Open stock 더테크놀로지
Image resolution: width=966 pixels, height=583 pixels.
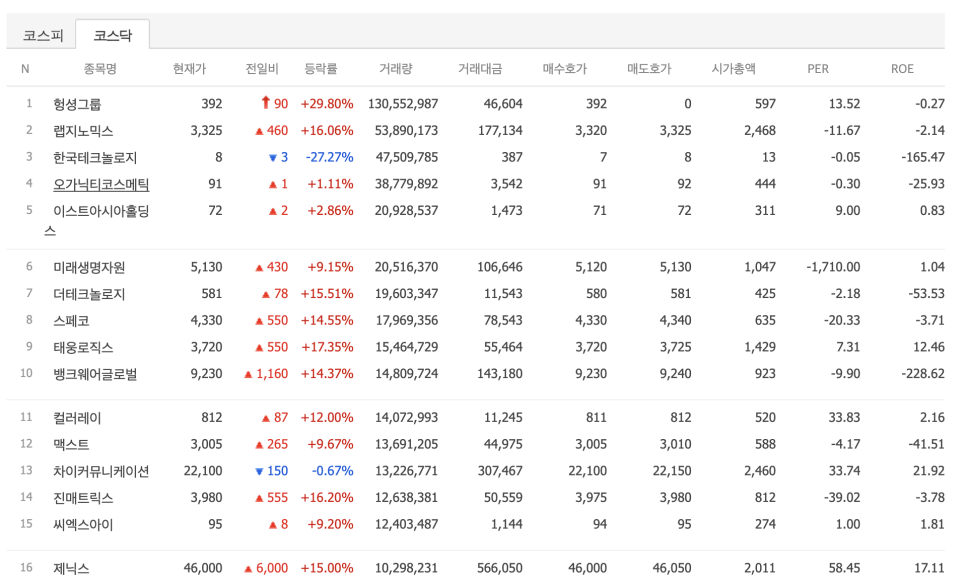coord(89,294)
